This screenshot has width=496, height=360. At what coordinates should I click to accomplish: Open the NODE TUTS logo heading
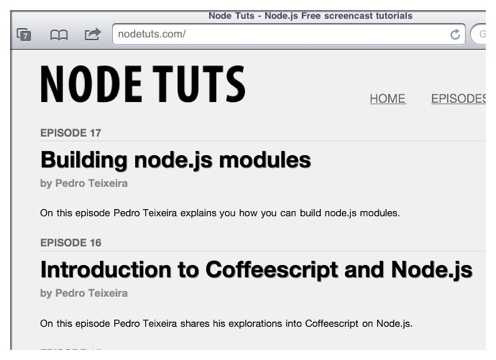click(143, 84)
